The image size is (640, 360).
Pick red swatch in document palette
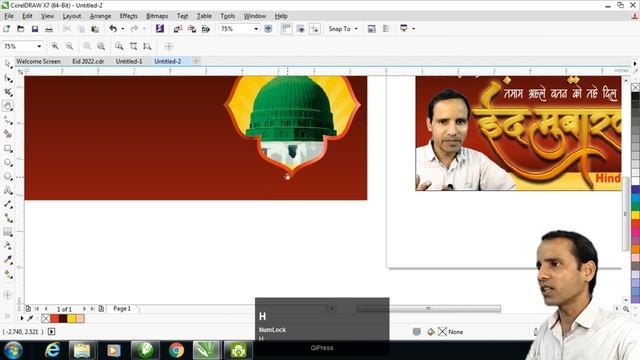click(54, 319)
